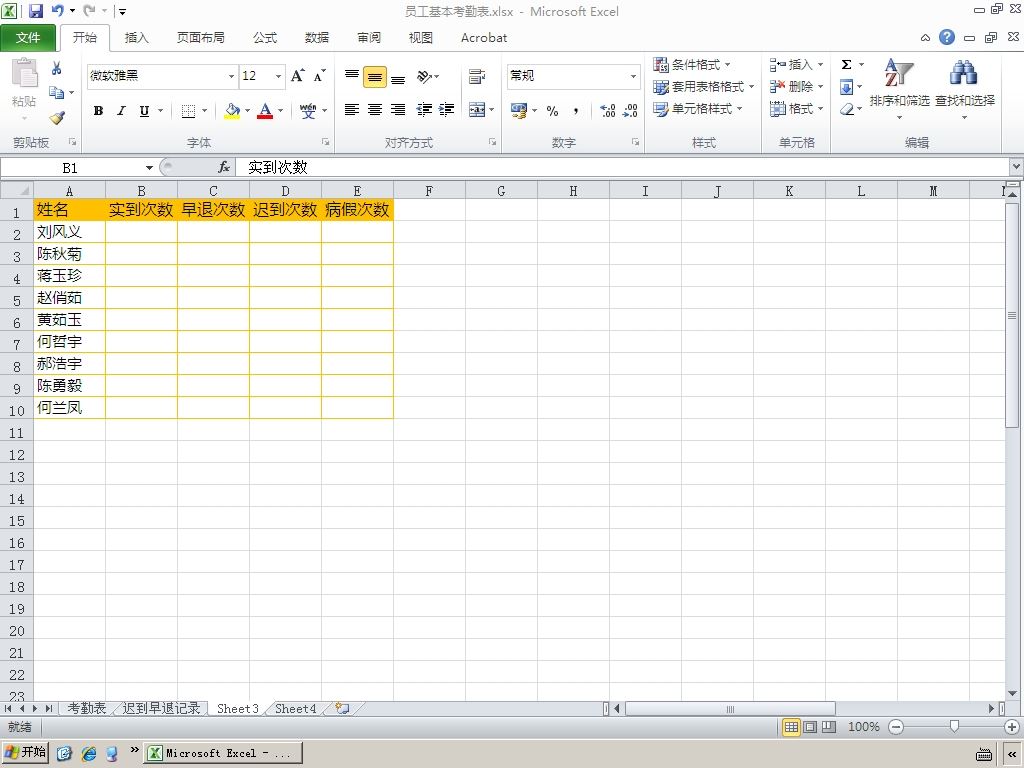
Task: Click the 删除 cells button
Action: pyautogui.click(x=796, y=86)
